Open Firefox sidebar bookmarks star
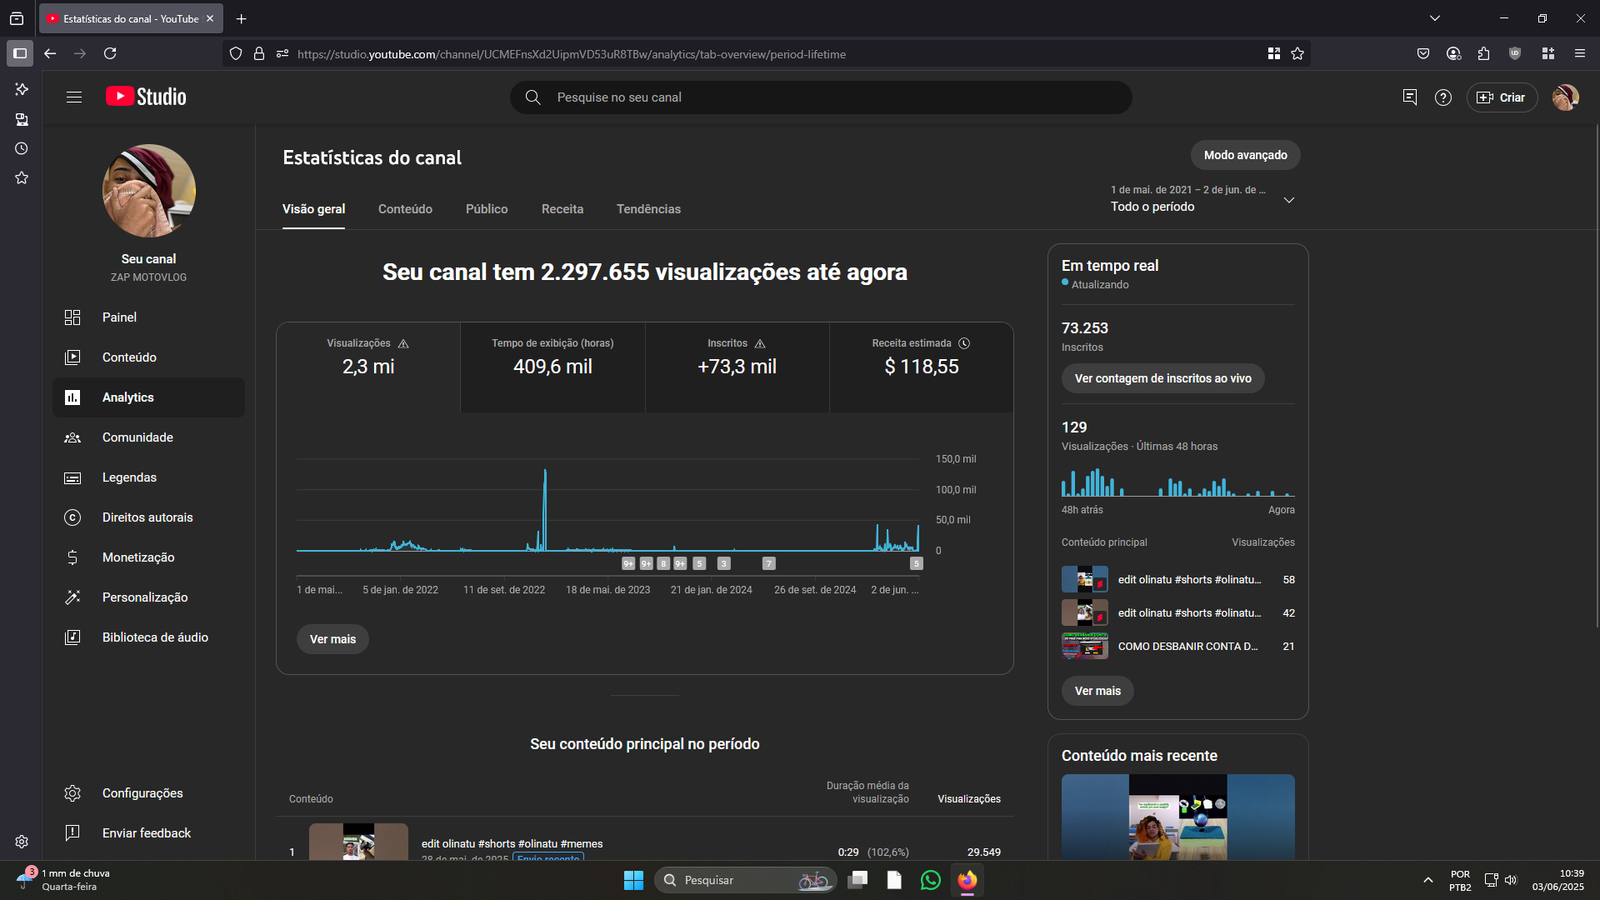 (x=21, y=178)
